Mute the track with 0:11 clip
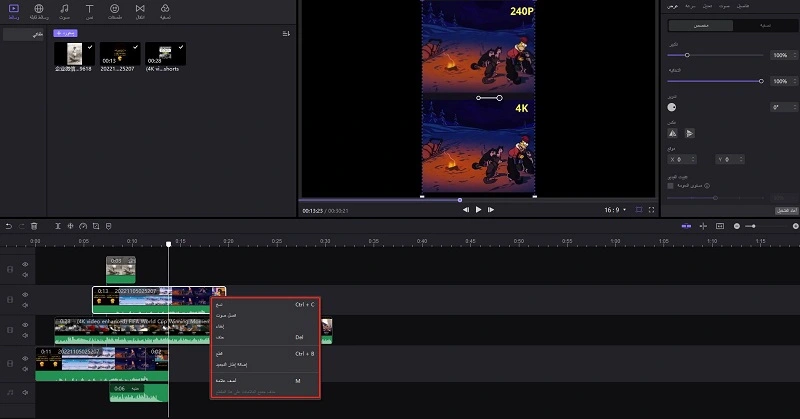This screenshot has height=419, width=800. [25, 369]
